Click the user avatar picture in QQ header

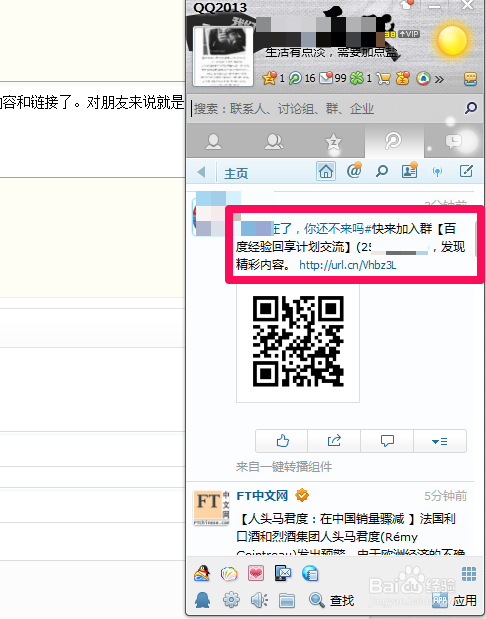click(x=223, y=56)
